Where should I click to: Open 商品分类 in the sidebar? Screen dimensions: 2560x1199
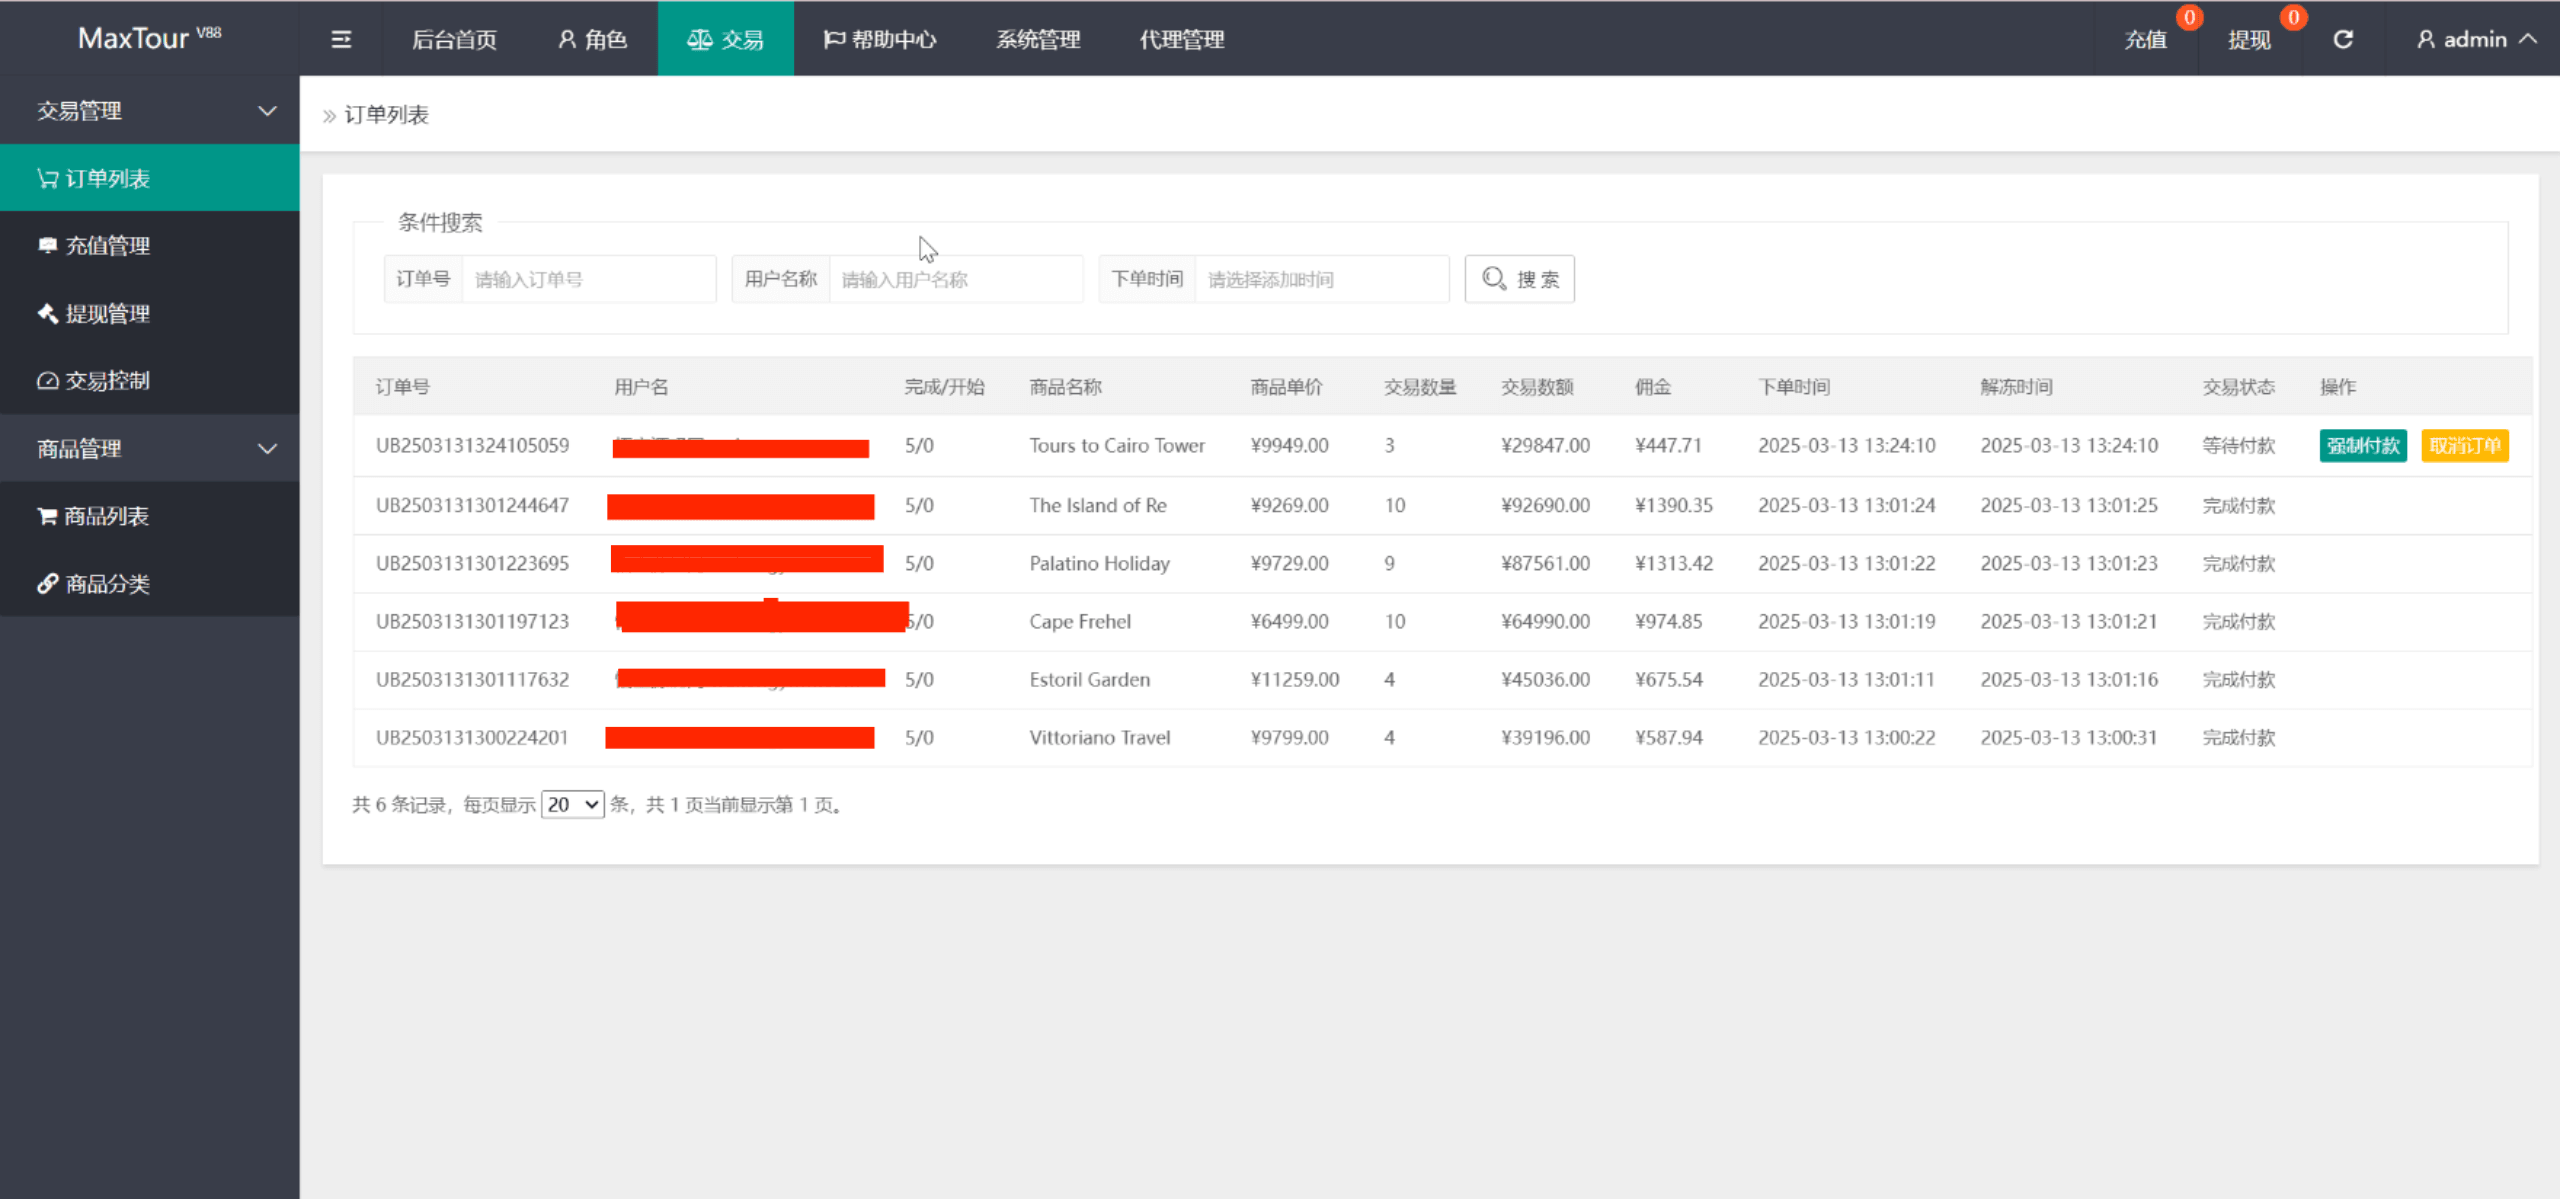[107, 584]
